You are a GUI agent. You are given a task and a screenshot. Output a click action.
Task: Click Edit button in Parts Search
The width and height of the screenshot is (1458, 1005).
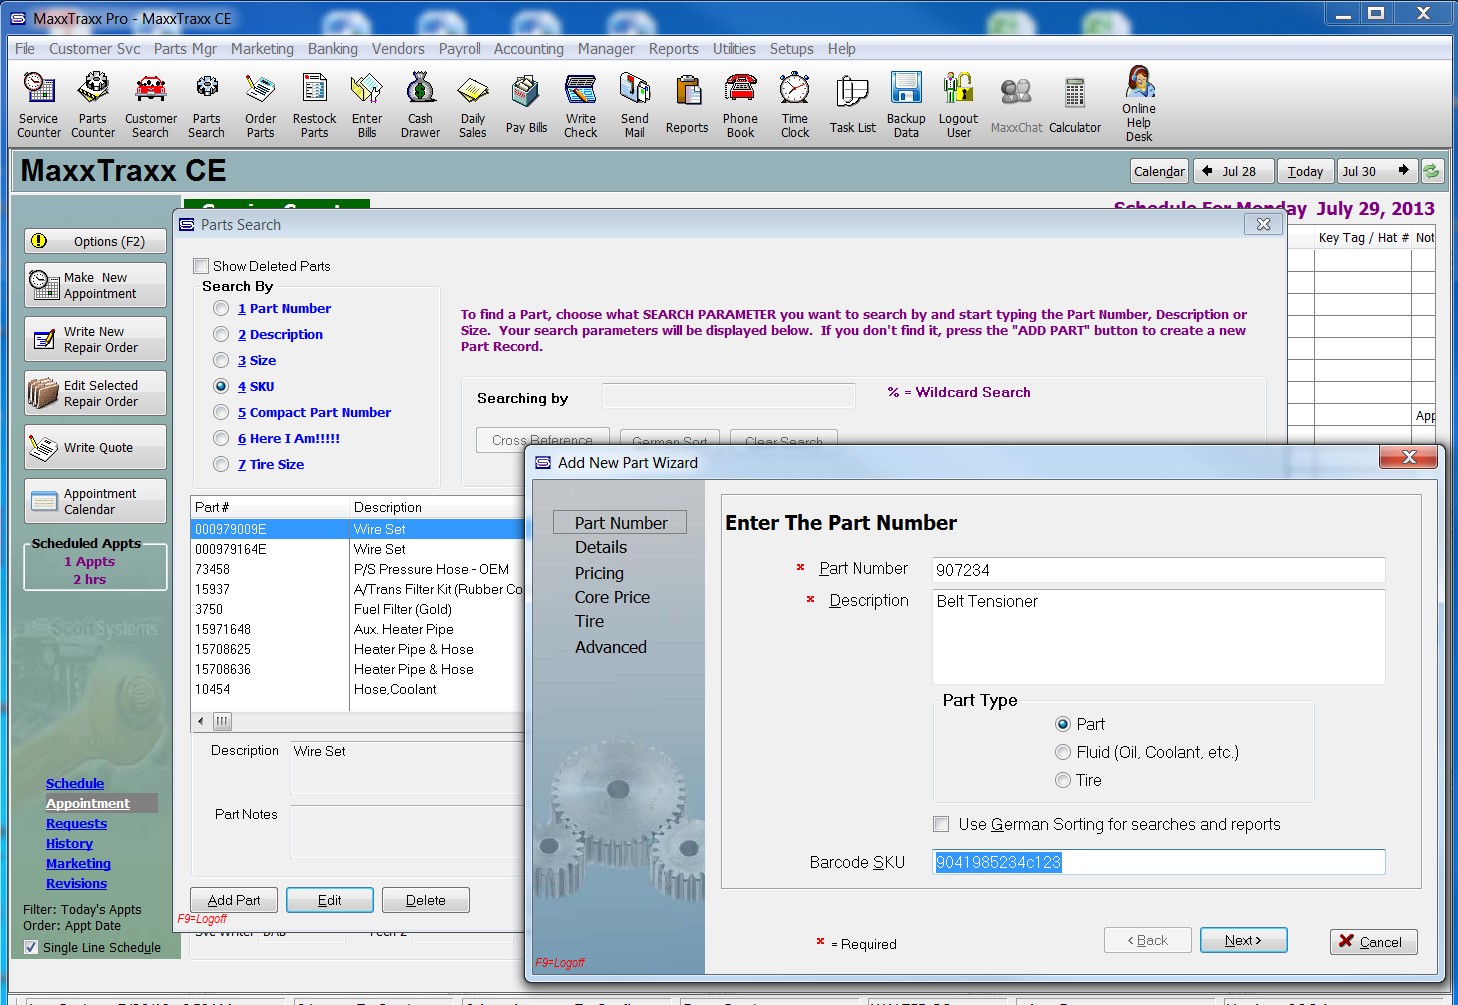pos(330,900)
